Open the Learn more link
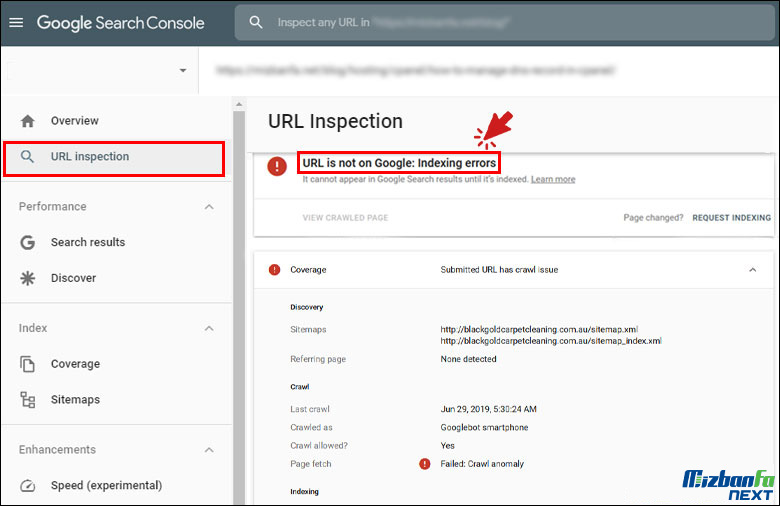 pos(553,179)
